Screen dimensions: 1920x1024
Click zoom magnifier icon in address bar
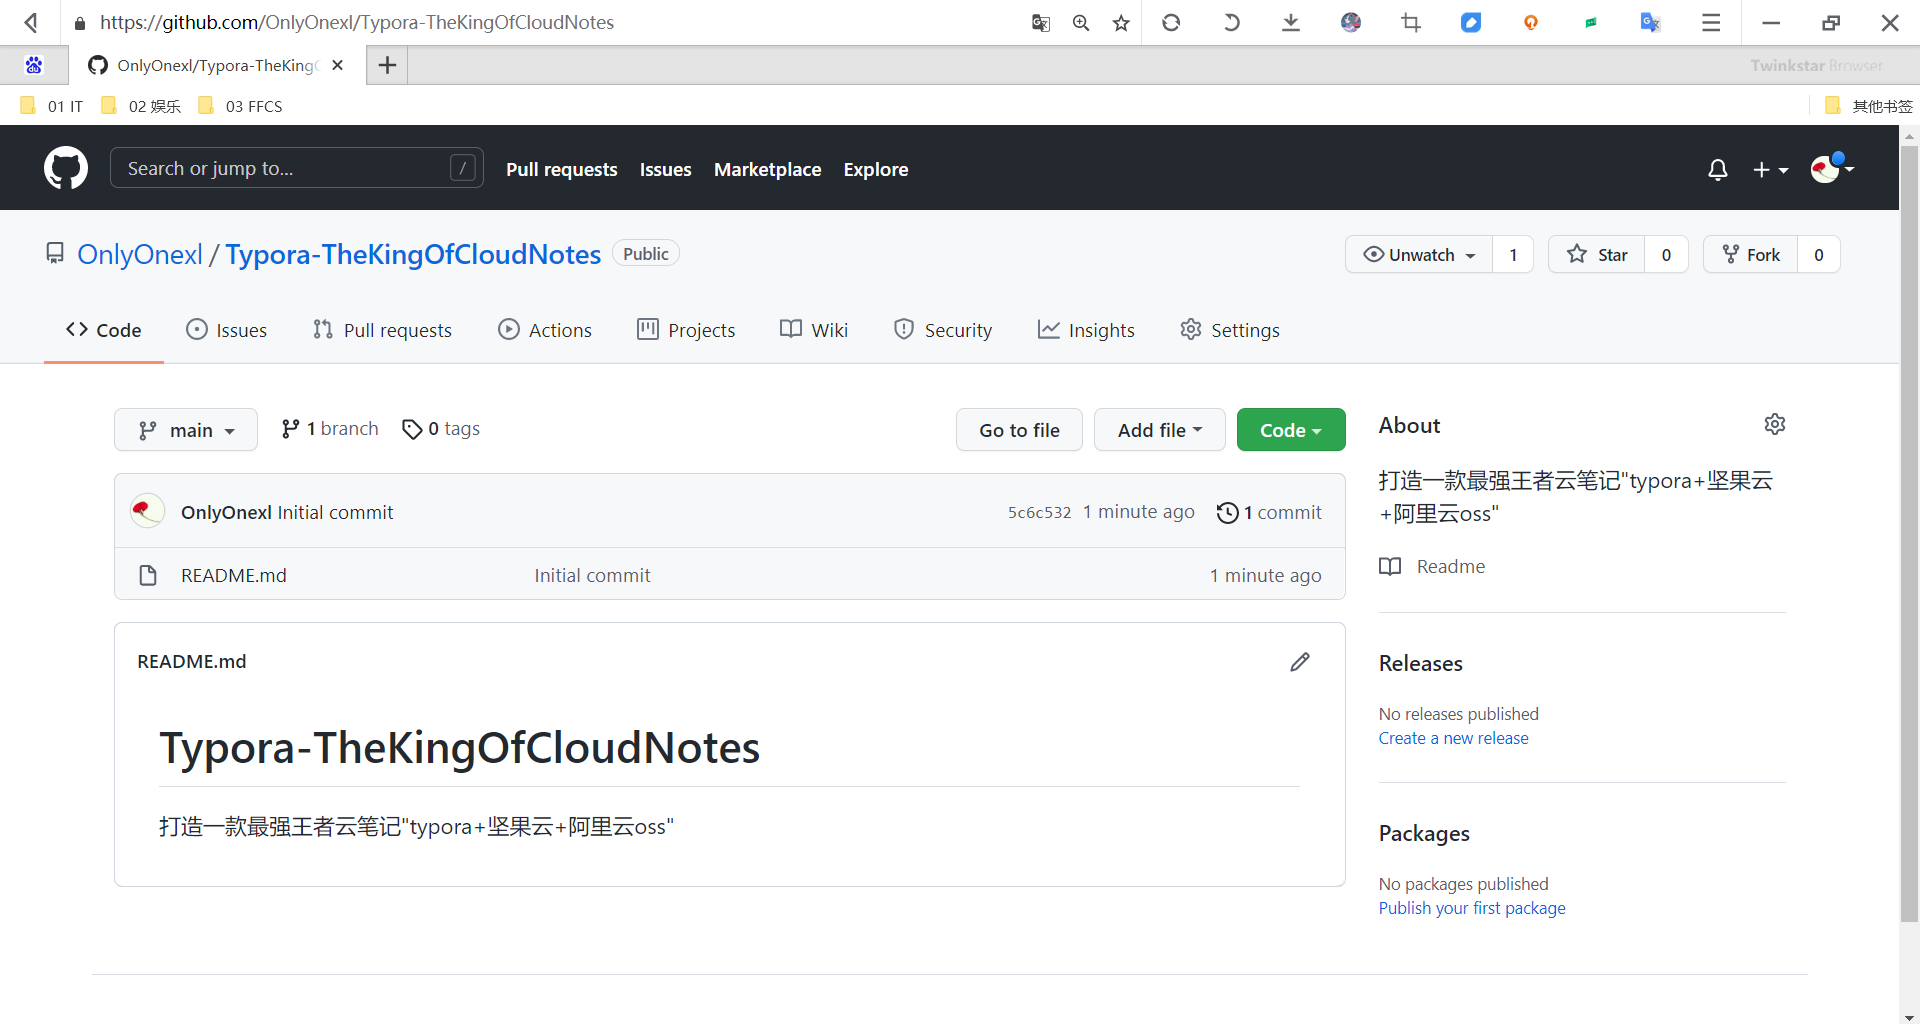[x=1081, y=22]
